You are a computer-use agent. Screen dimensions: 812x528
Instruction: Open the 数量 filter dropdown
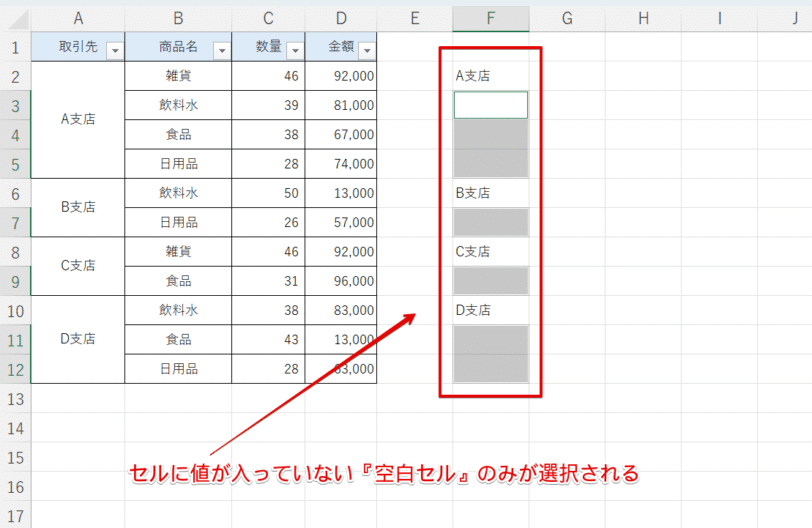click(x=295, y=51)
